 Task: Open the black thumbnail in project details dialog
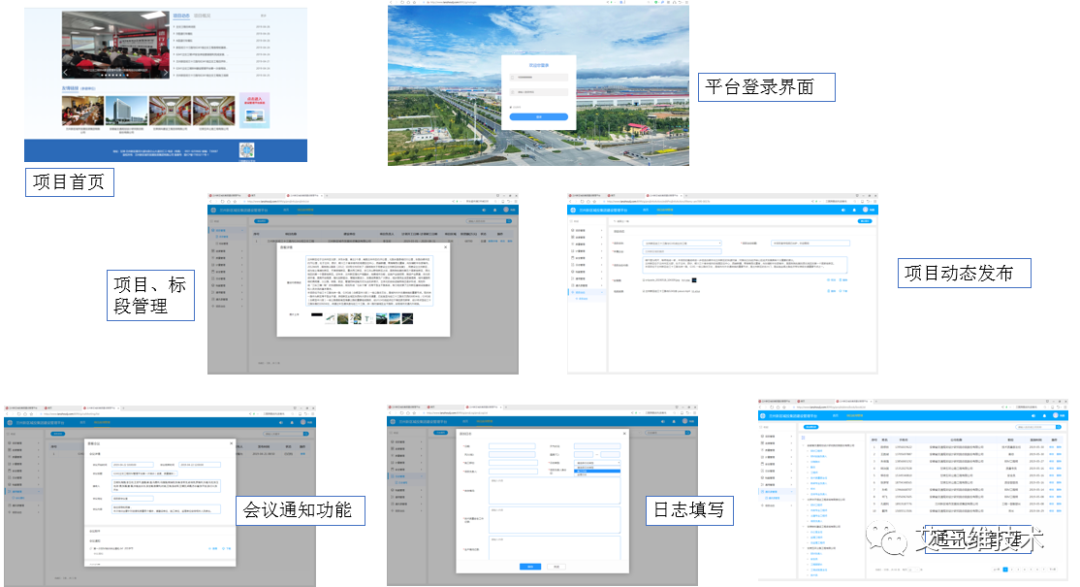316,316
